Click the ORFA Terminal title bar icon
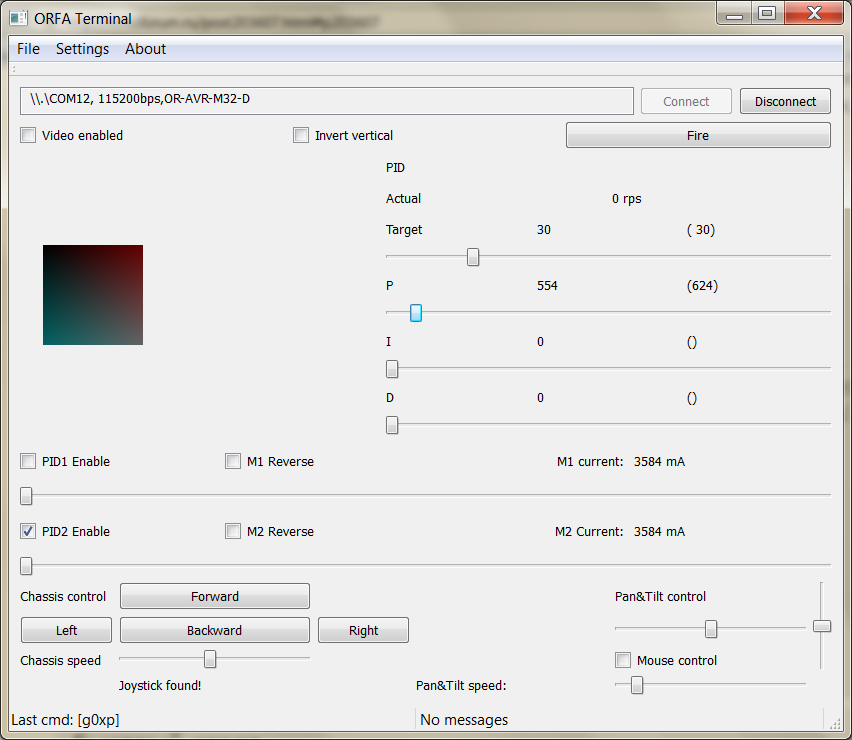The image size is (852, 740). (x=18, y=18)
